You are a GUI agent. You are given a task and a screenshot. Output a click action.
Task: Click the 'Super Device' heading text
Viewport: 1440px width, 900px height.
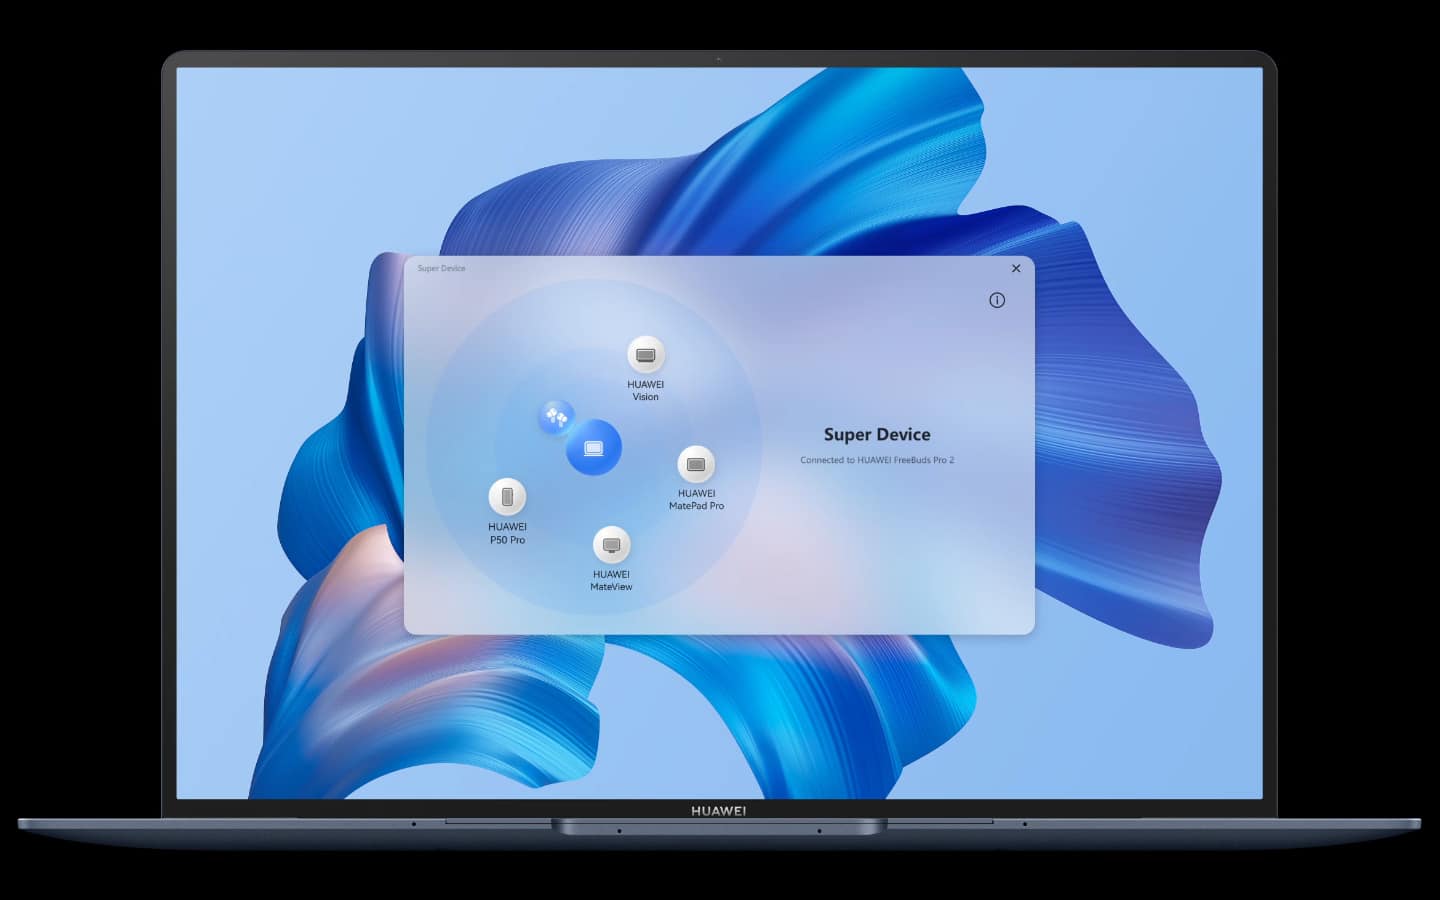[877, 434]
